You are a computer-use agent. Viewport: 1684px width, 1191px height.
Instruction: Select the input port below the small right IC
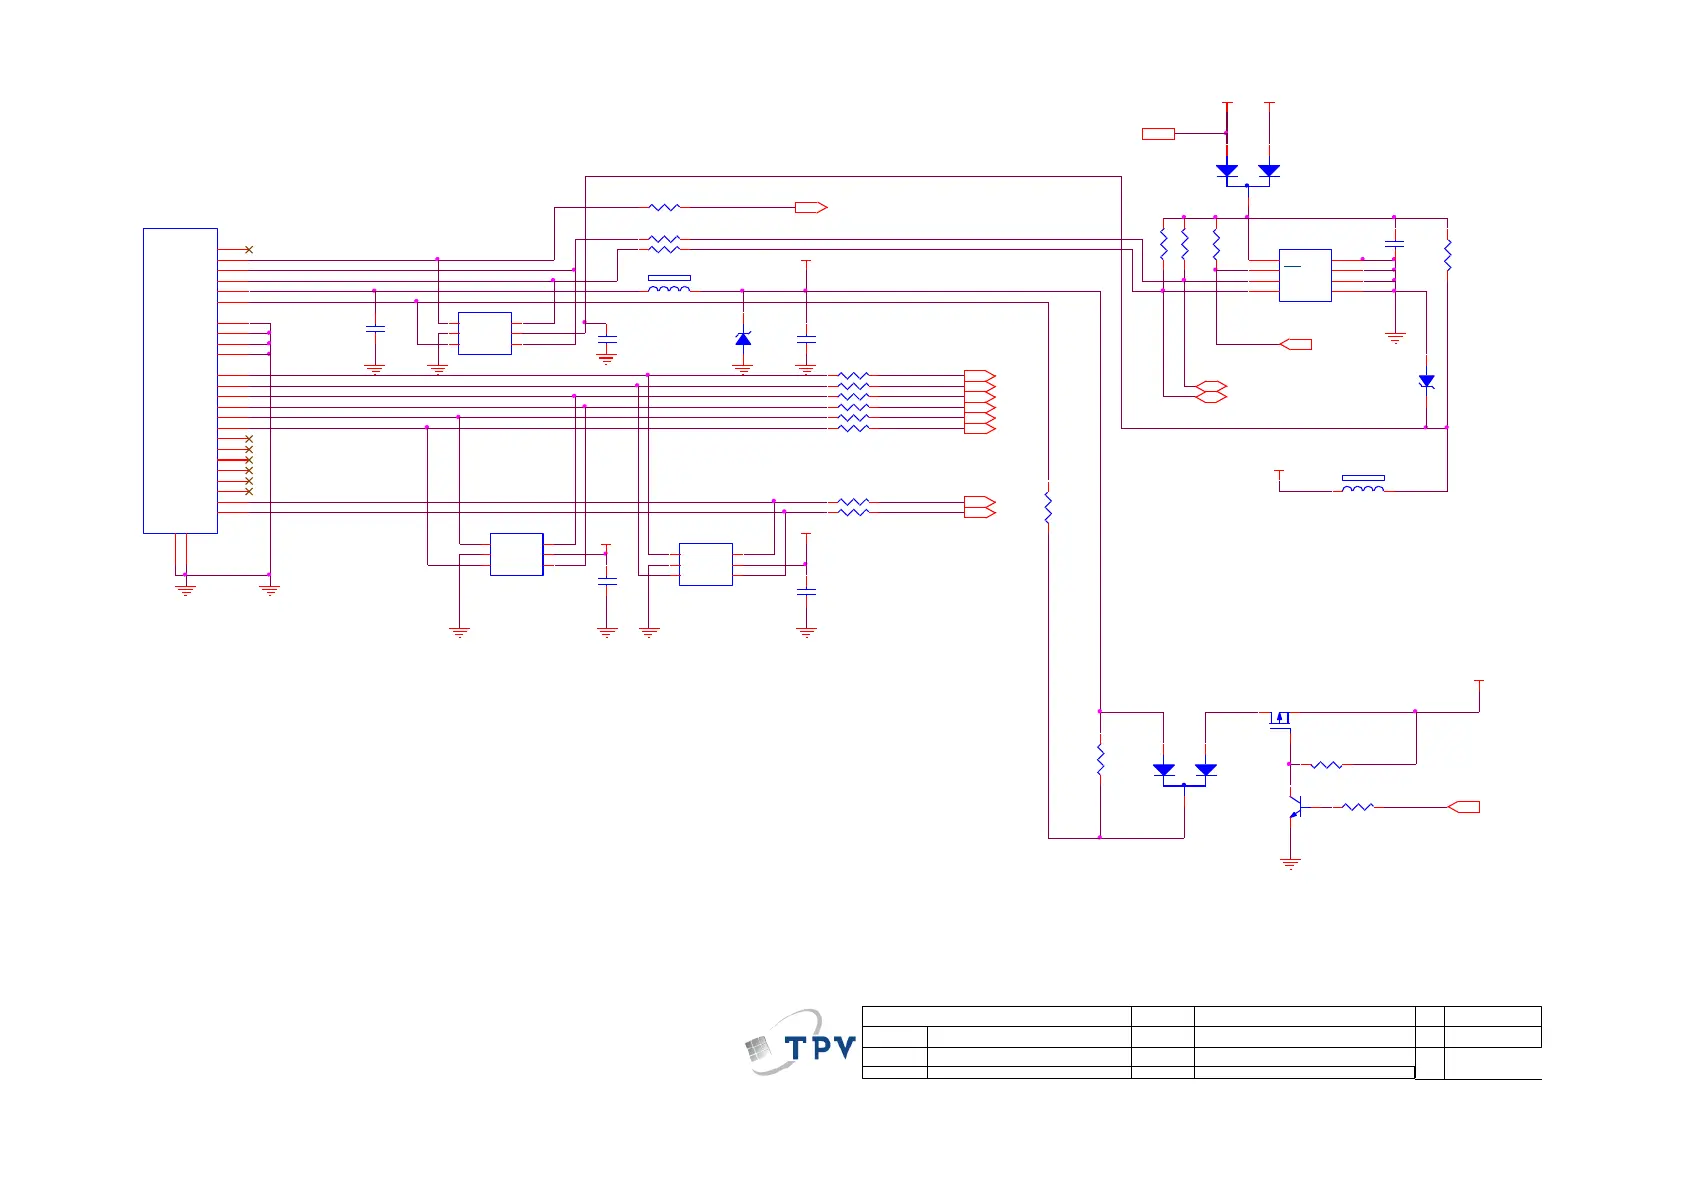click(x=1296, y=344)
